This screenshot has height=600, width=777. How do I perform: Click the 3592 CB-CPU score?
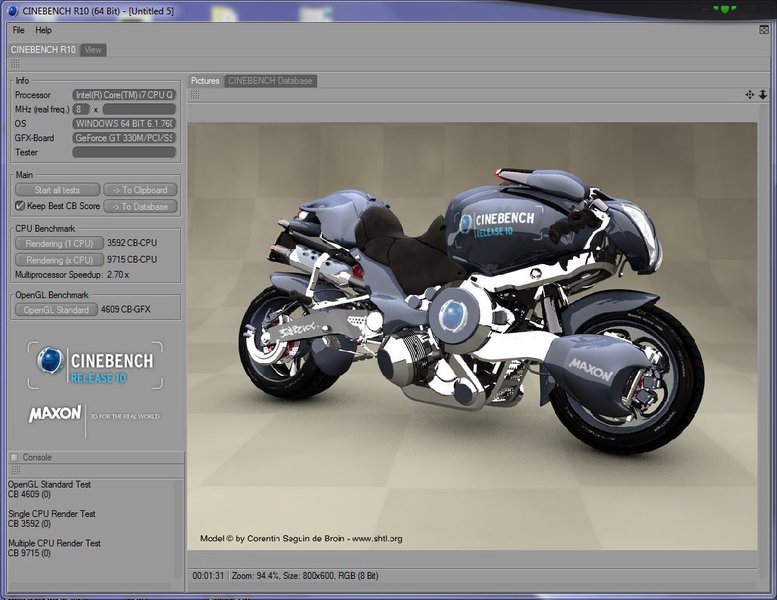pos(132,243)
